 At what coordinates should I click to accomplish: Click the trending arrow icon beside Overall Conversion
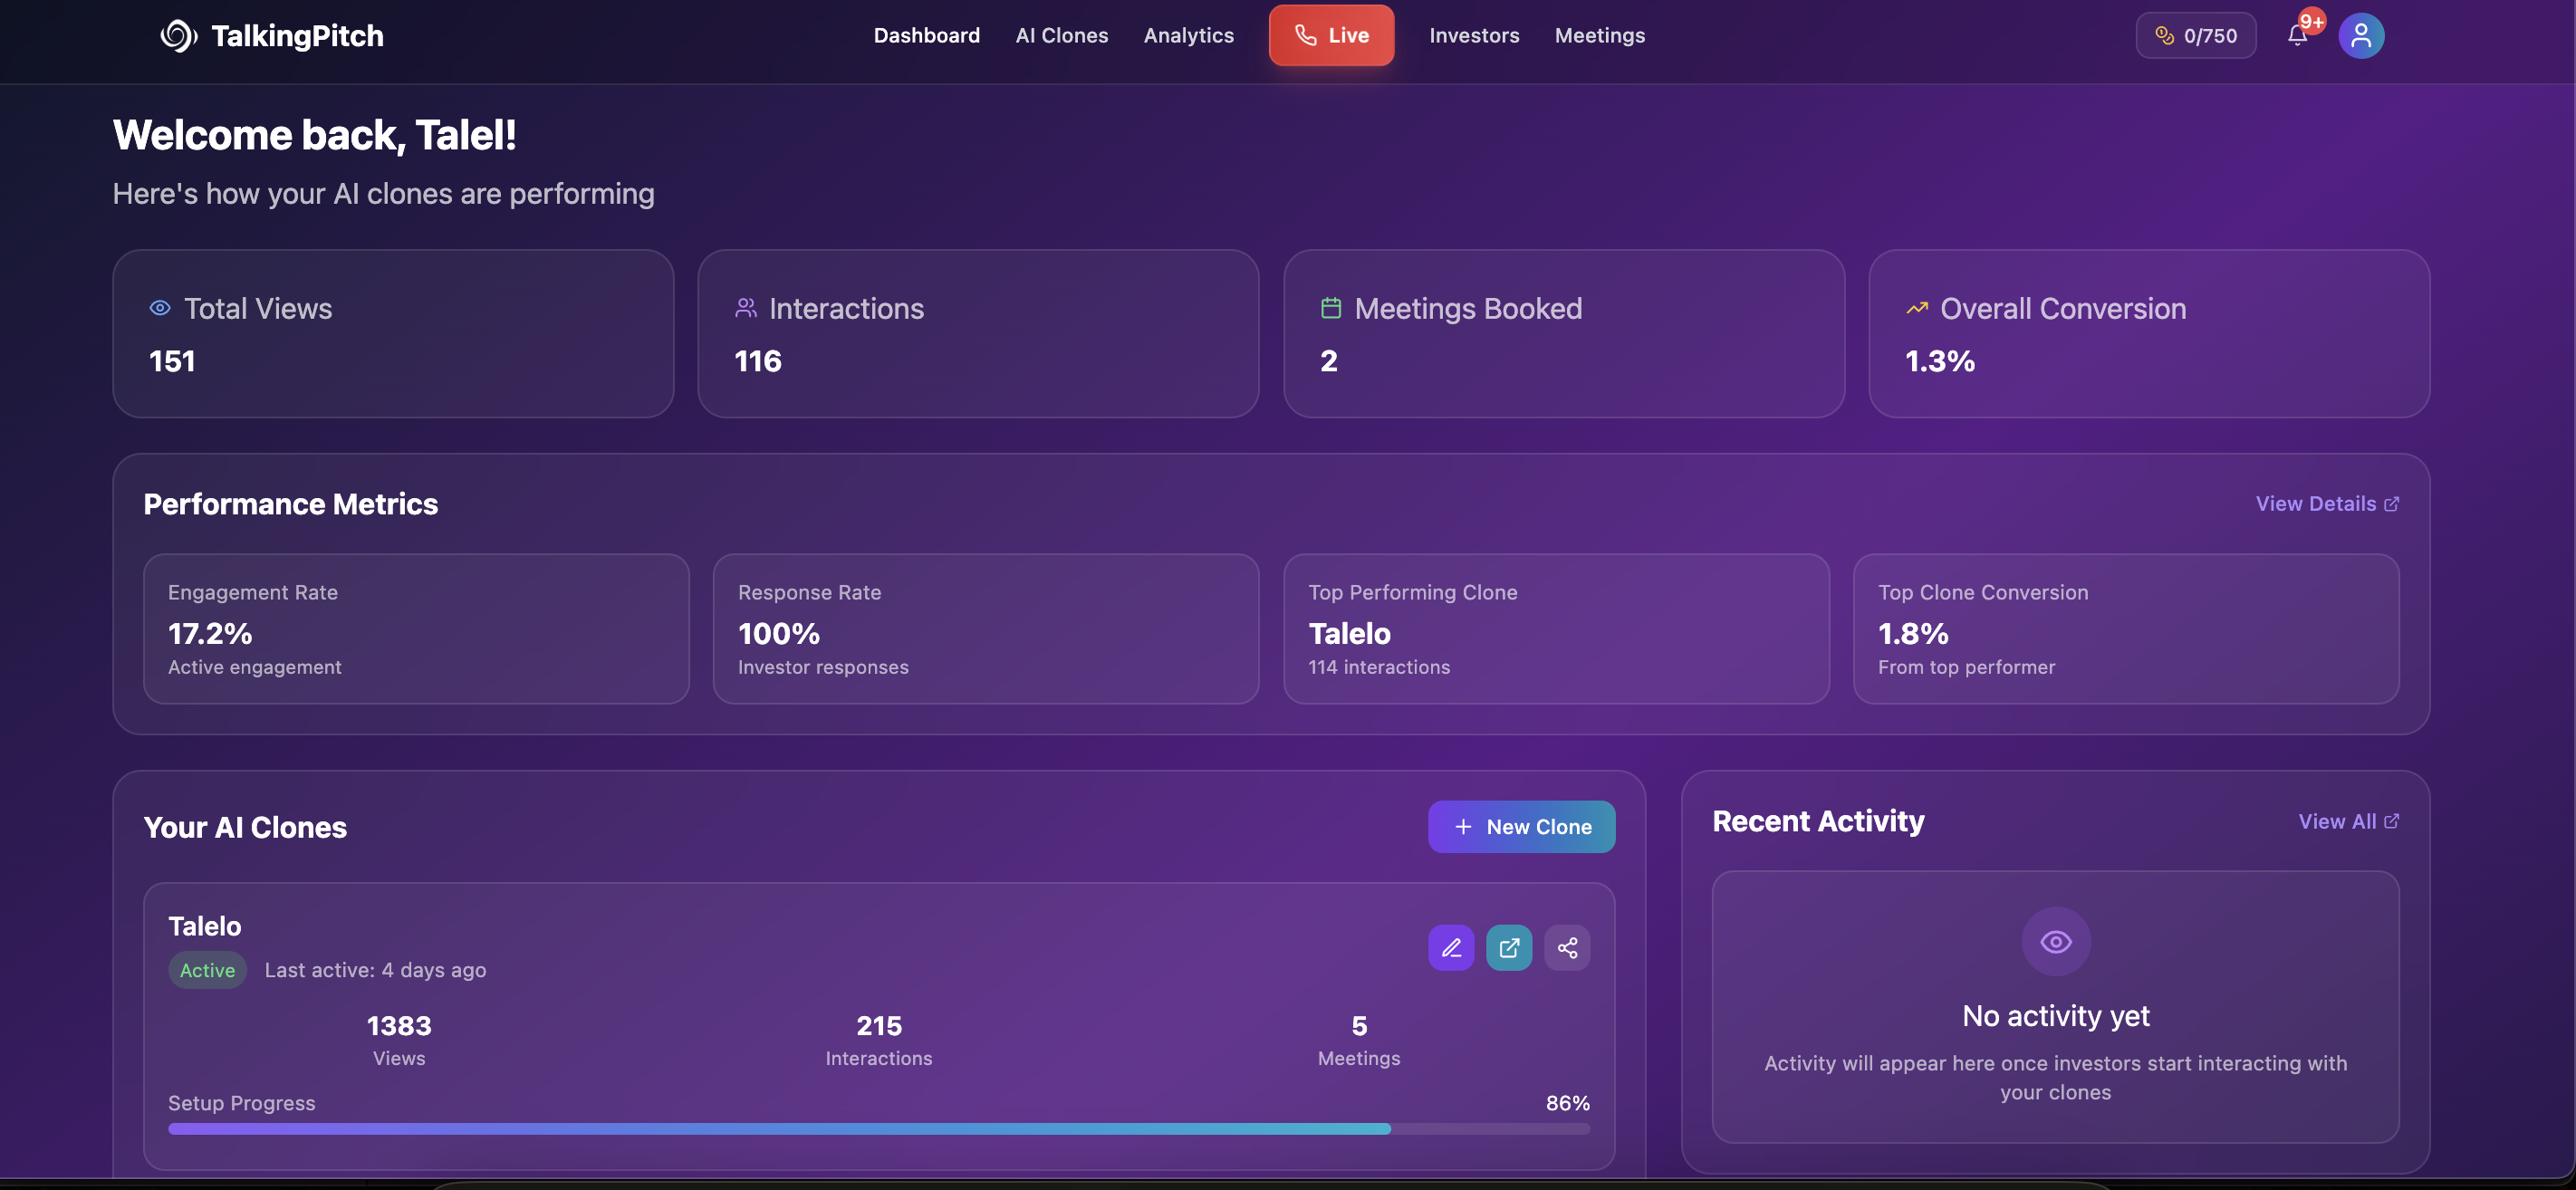point(1917,308)
